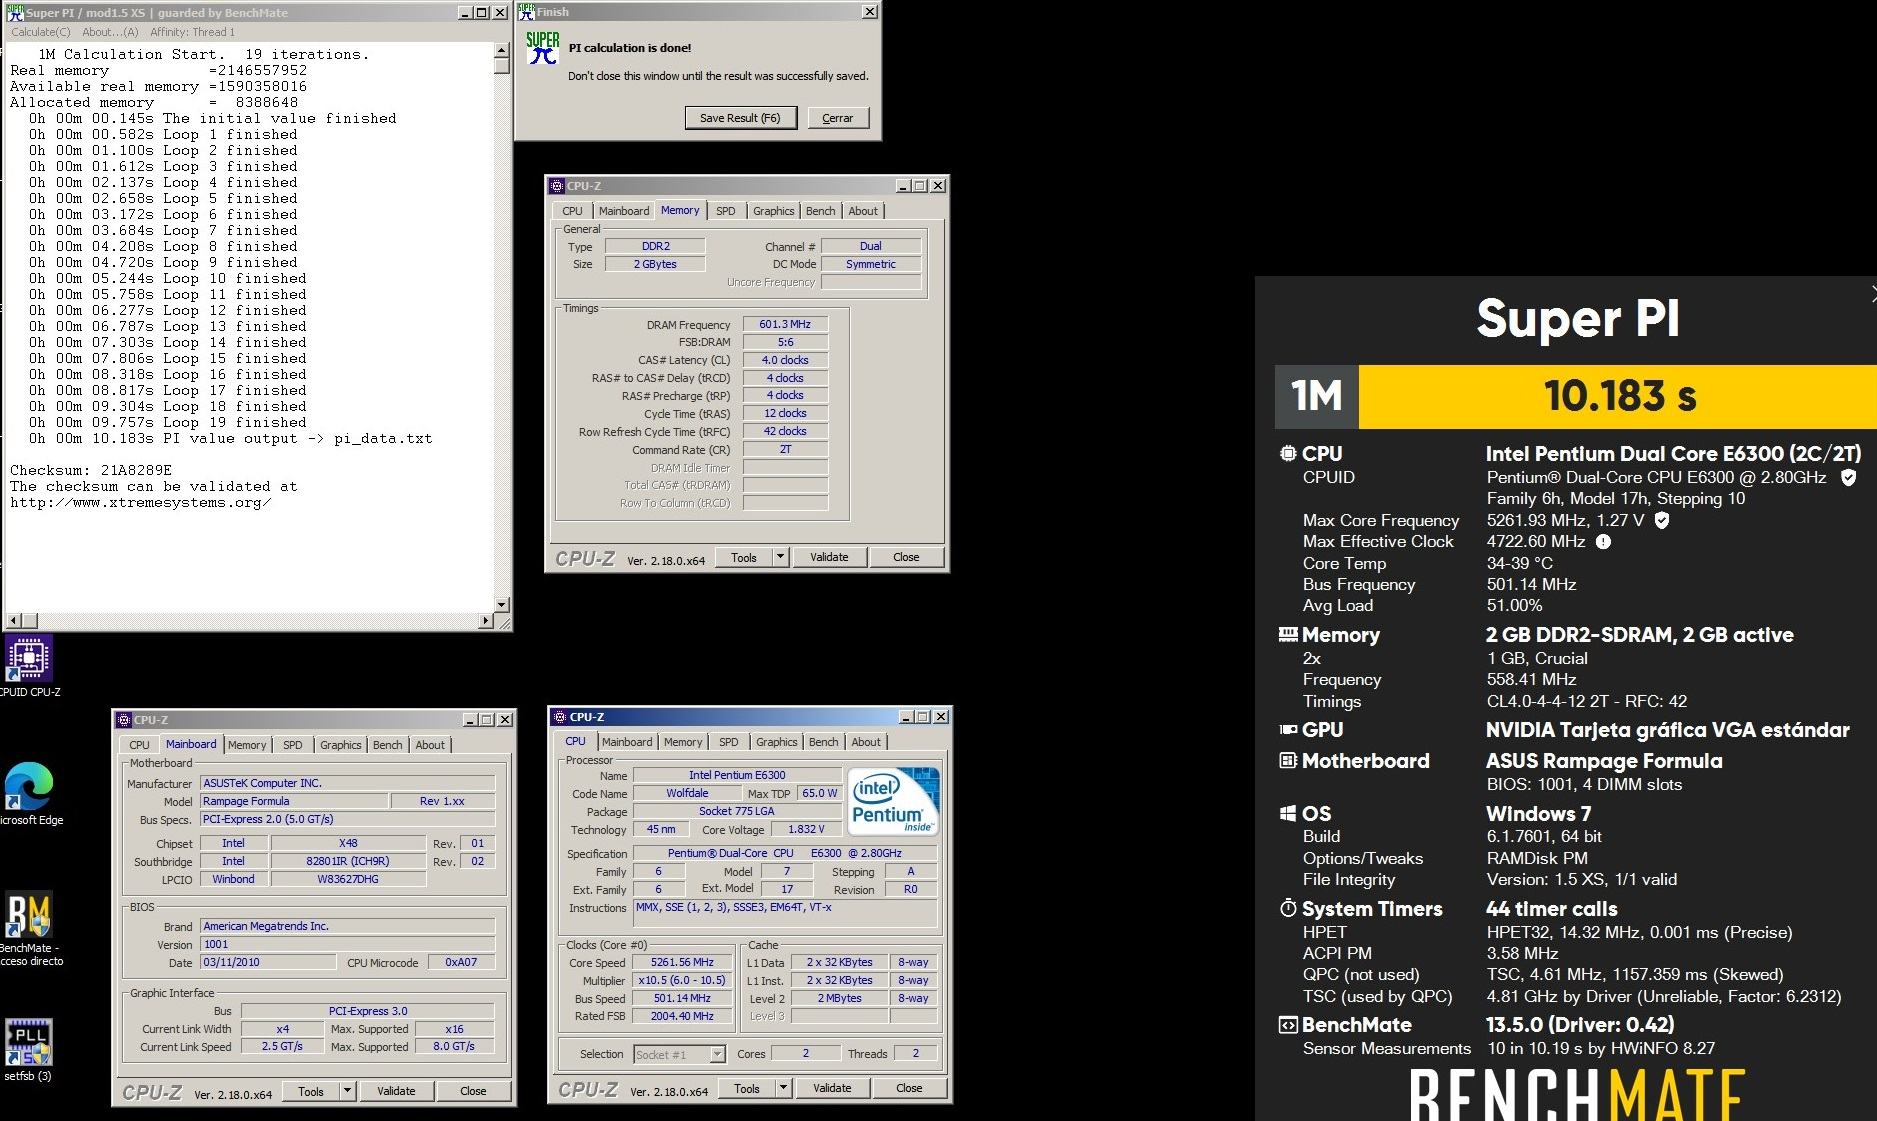The width and height of the screenshot is (1877, 1121).
Task: Click the Code Name Wolfdale field
Action: (687, 793)
